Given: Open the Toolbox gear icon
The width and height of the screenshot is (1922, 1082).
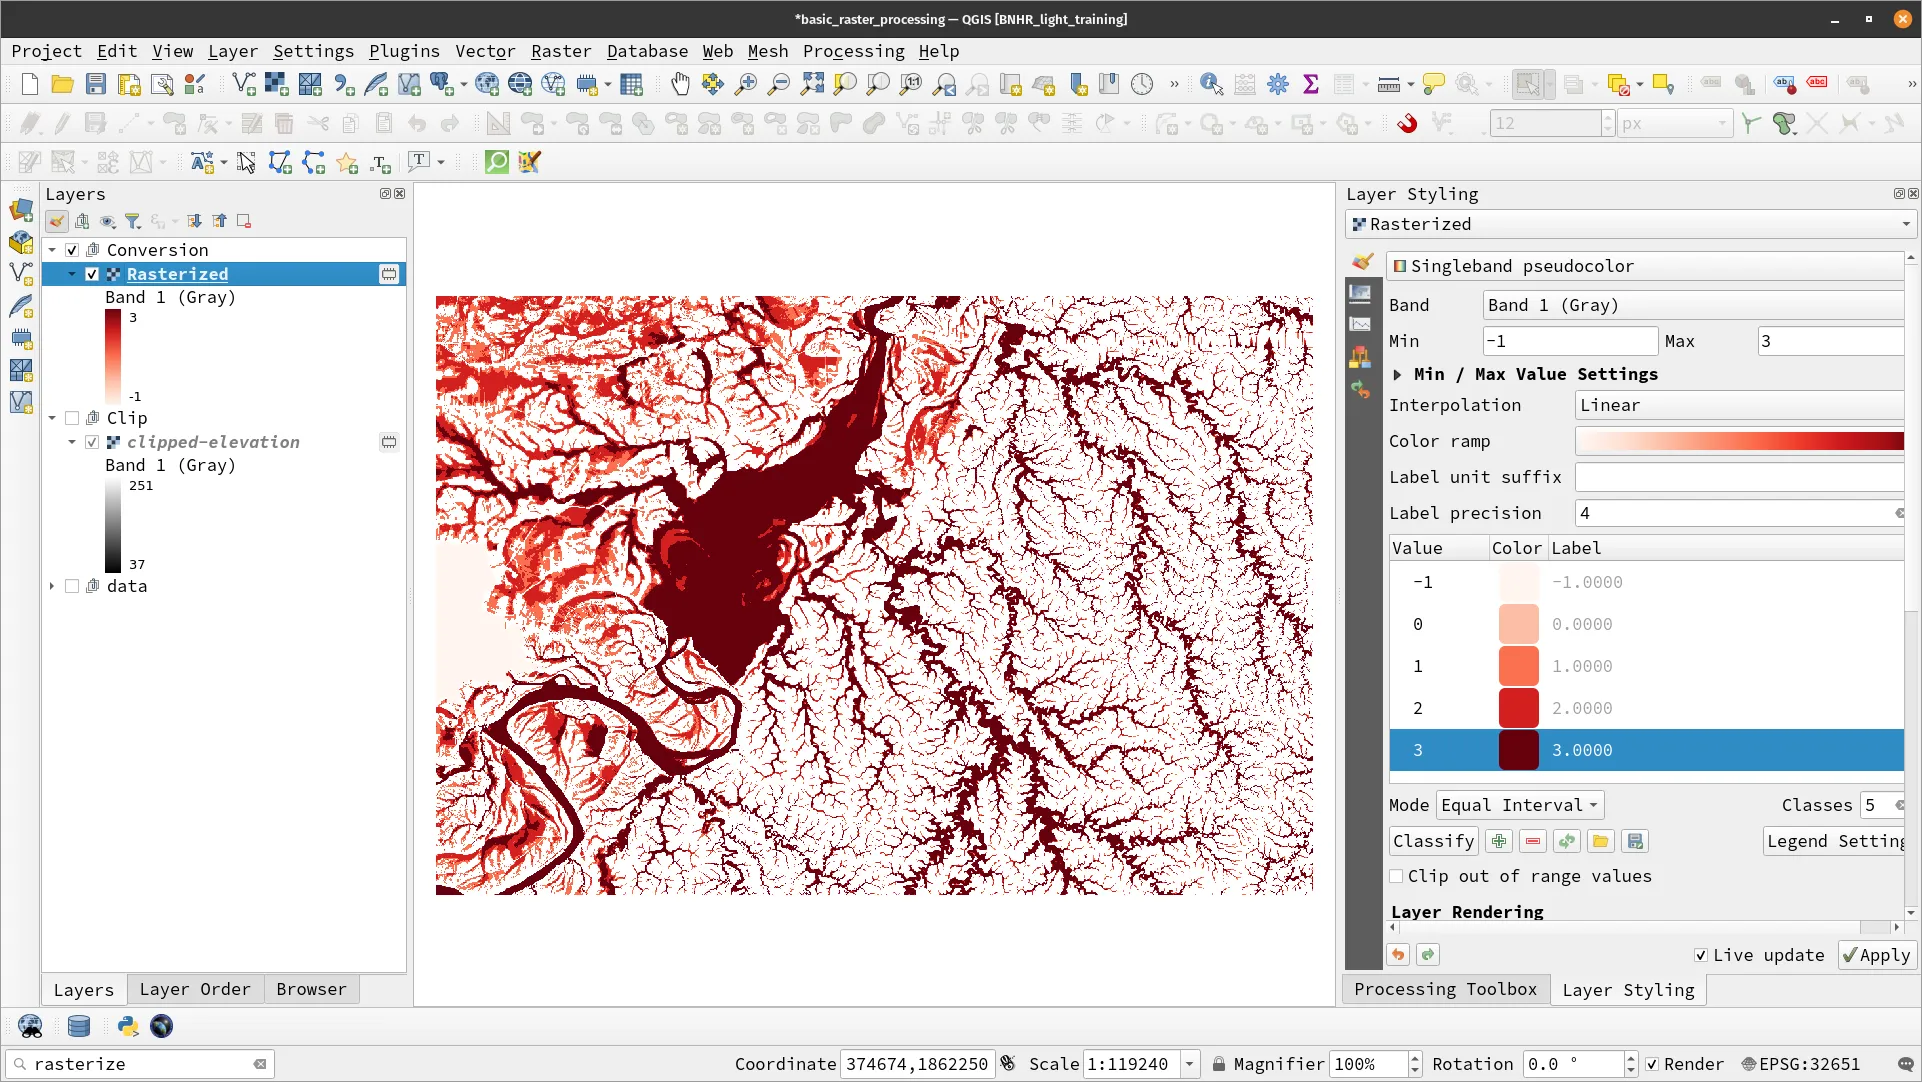Looking at the screenshot, I should (1277, 85).
